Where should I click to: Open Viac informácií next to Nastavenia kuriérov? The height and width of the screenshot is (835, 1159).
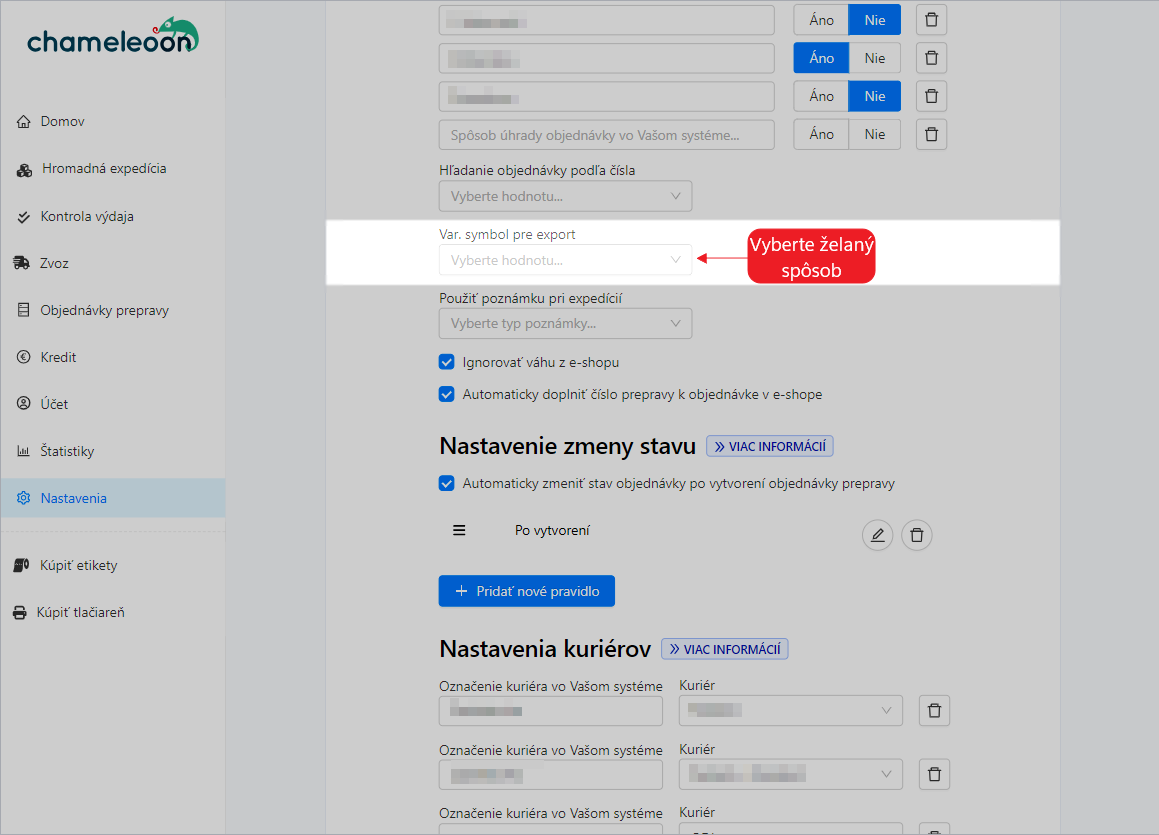point(724,649)
